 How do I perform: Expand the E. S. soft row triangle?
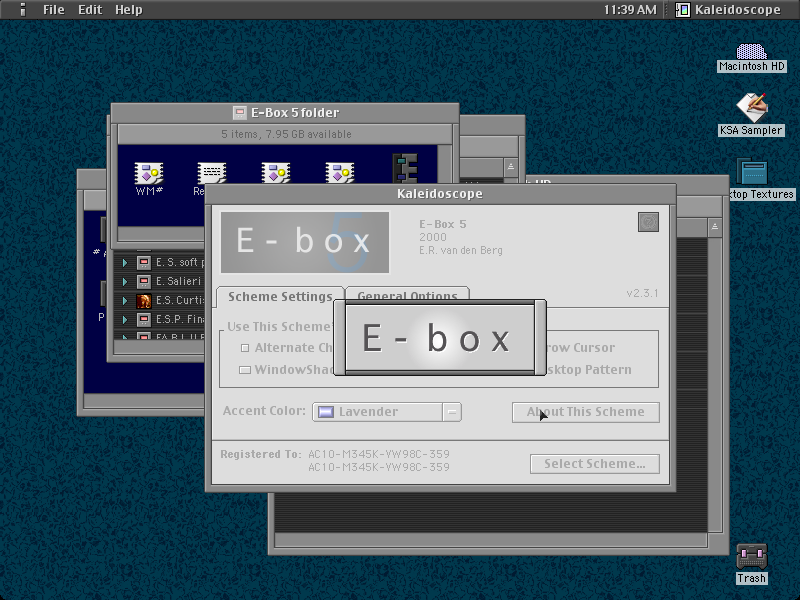(x=124, y=263)
